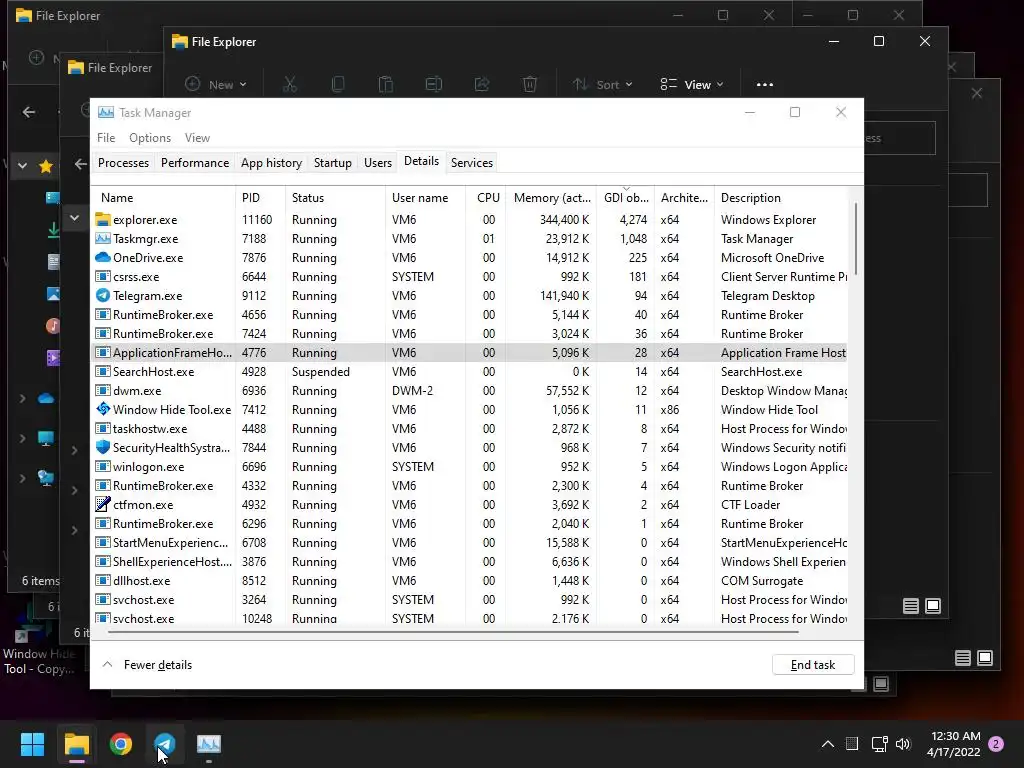Sort by the PID column header
1024x768 pixels.
click(261, 197)
